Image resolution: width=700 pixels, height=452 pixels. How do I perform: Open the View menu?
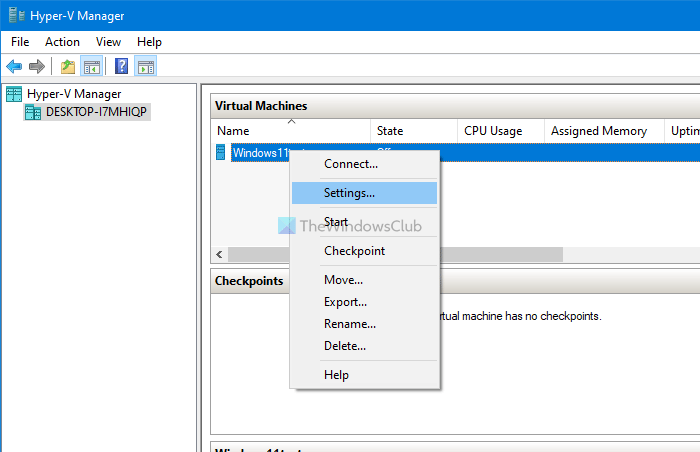pyautogui.click(x=108, y=42)
